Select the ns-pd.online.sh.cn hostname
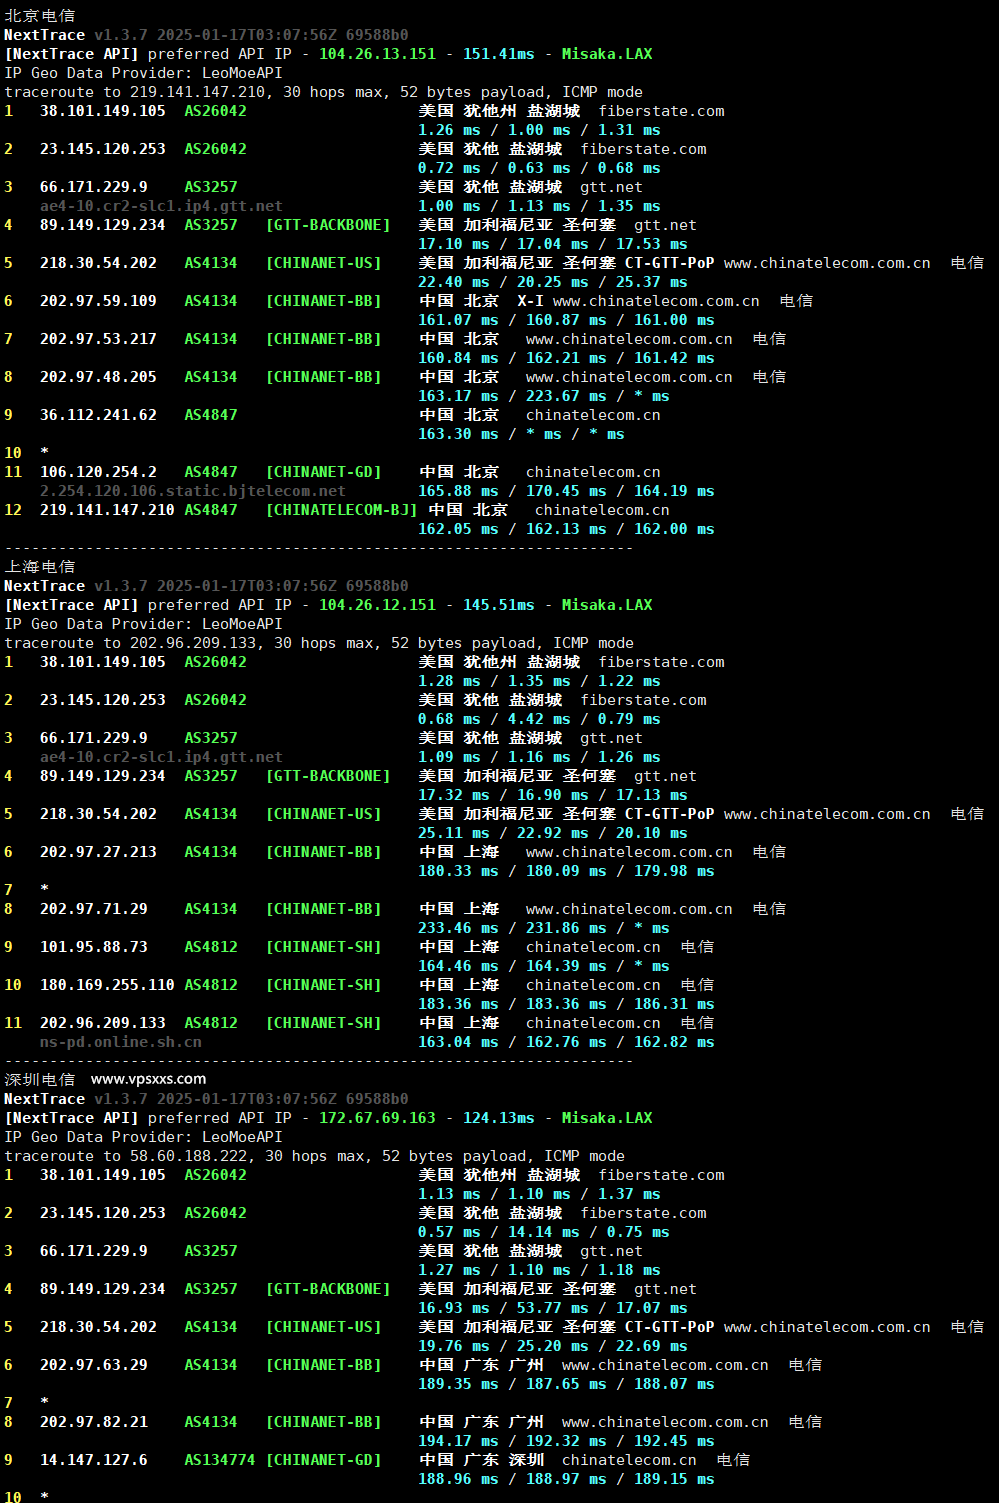This screenshot has height=1503, width=999. [x=120, y=1041]
